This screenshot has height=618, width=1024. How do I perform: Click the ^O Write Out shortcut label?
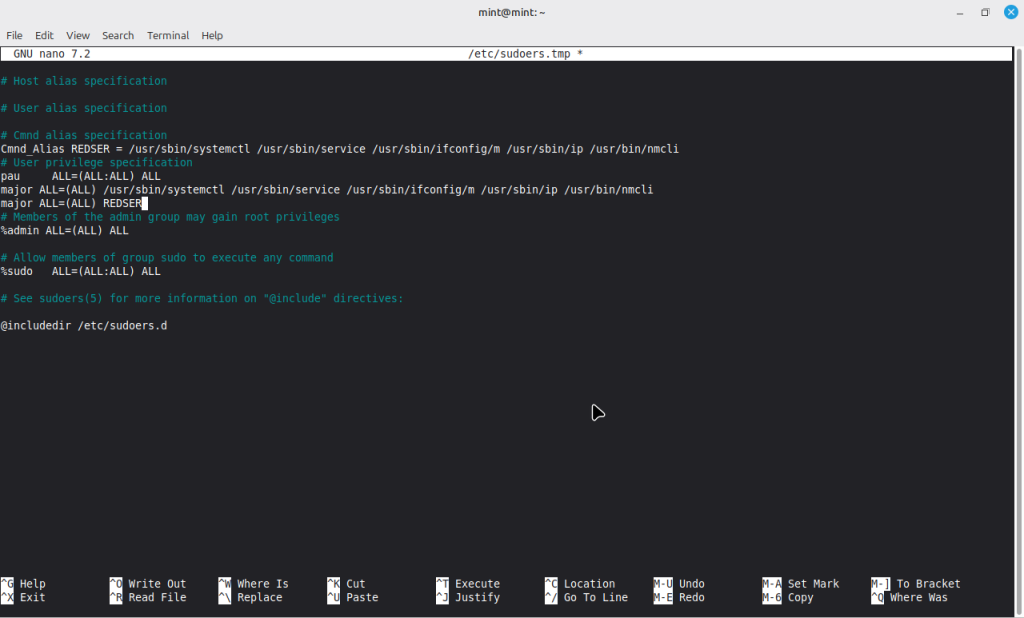[148, 584]
